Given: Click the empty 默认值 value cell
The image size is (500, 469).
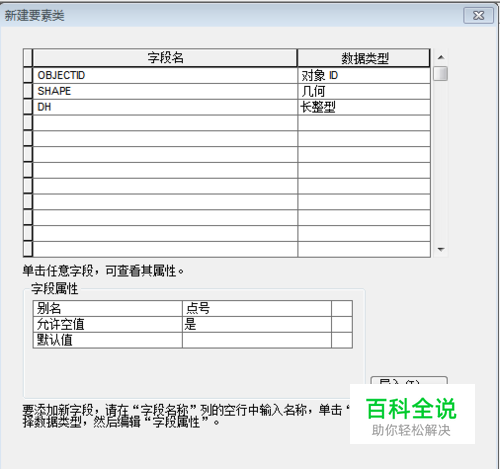Looking at the screenshot, I should (257, 340).
